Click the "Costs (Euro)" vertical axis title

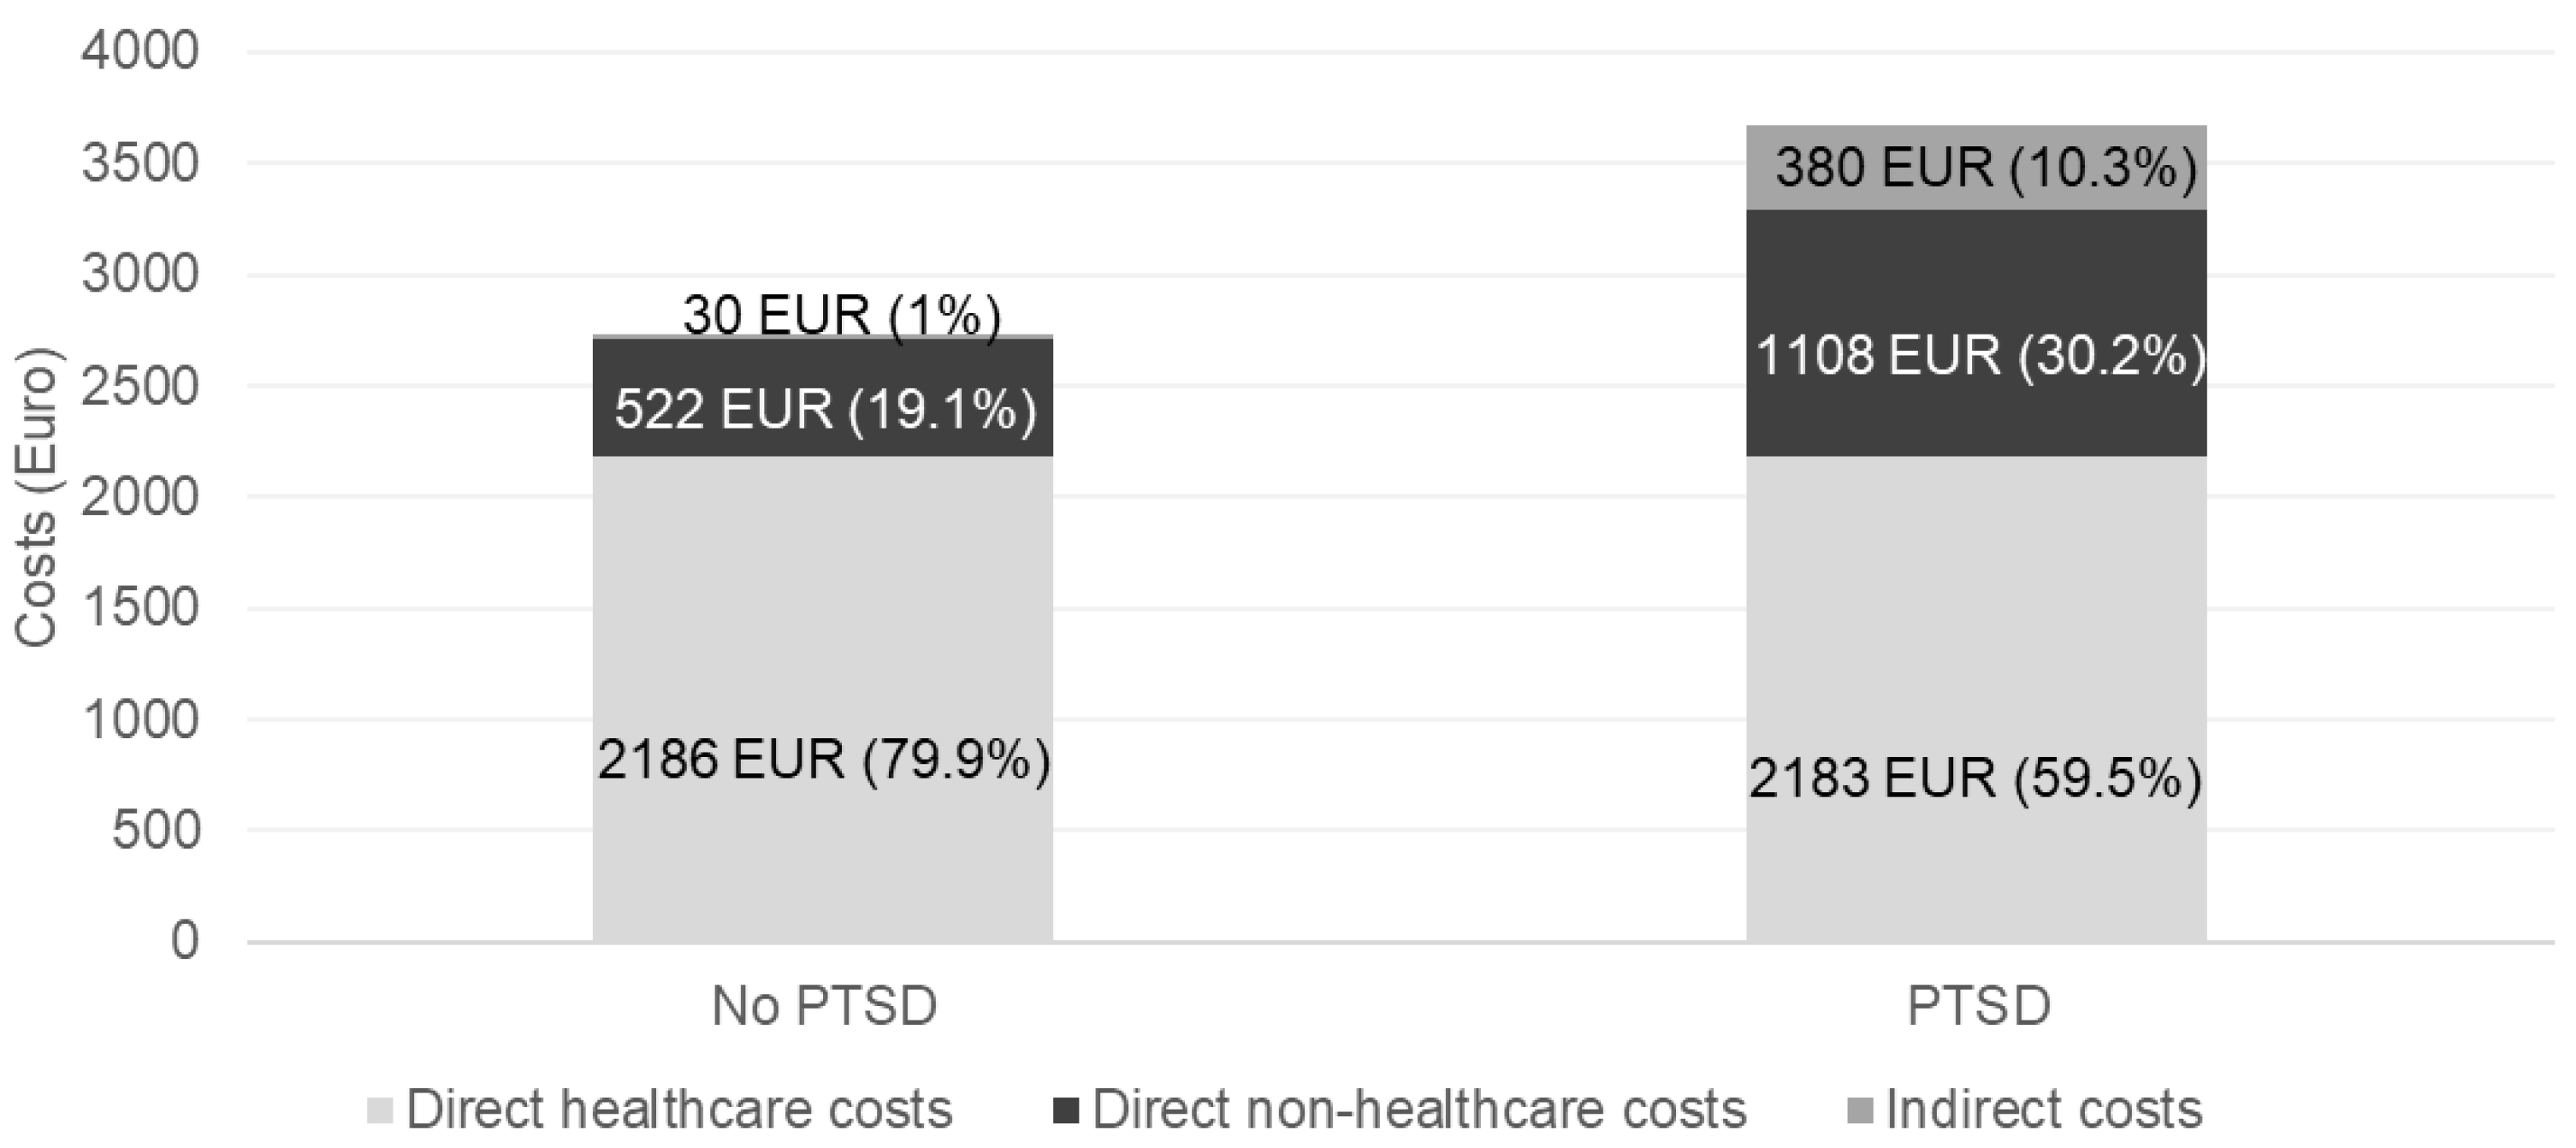tap(36, 497)
